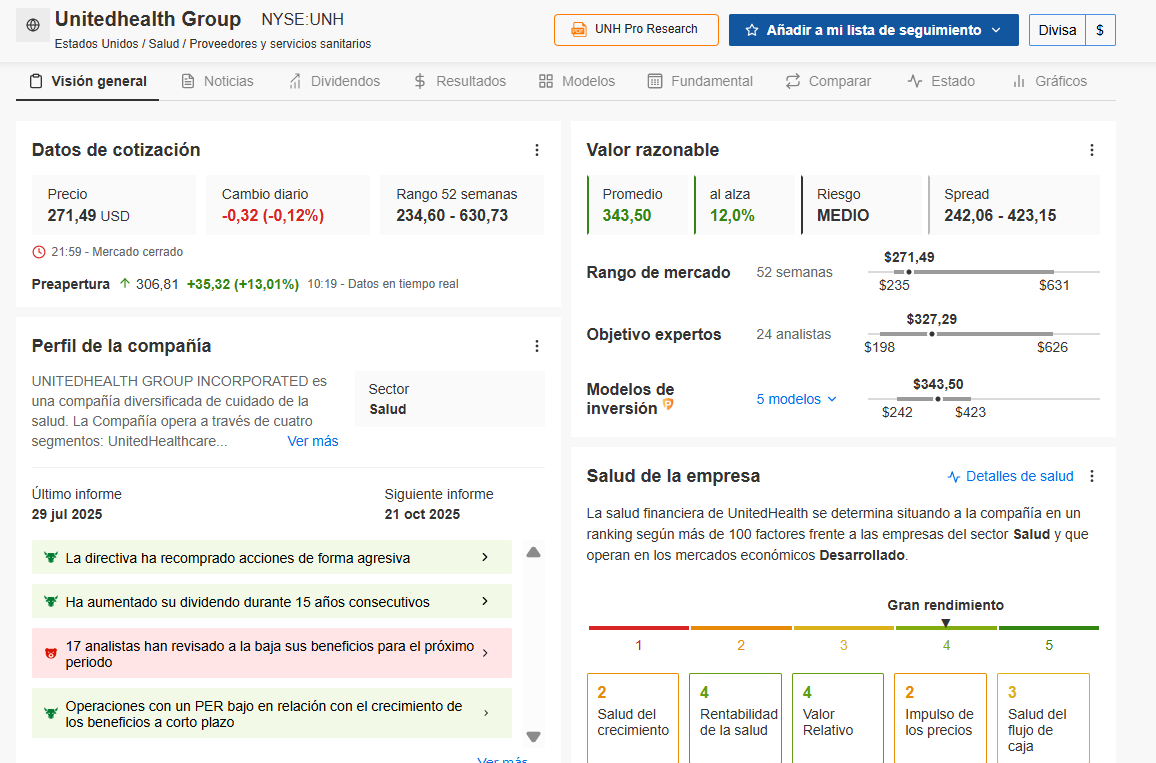
Task: Expand the 17 analistas downward revision insight
Action: tap(271, 654)
